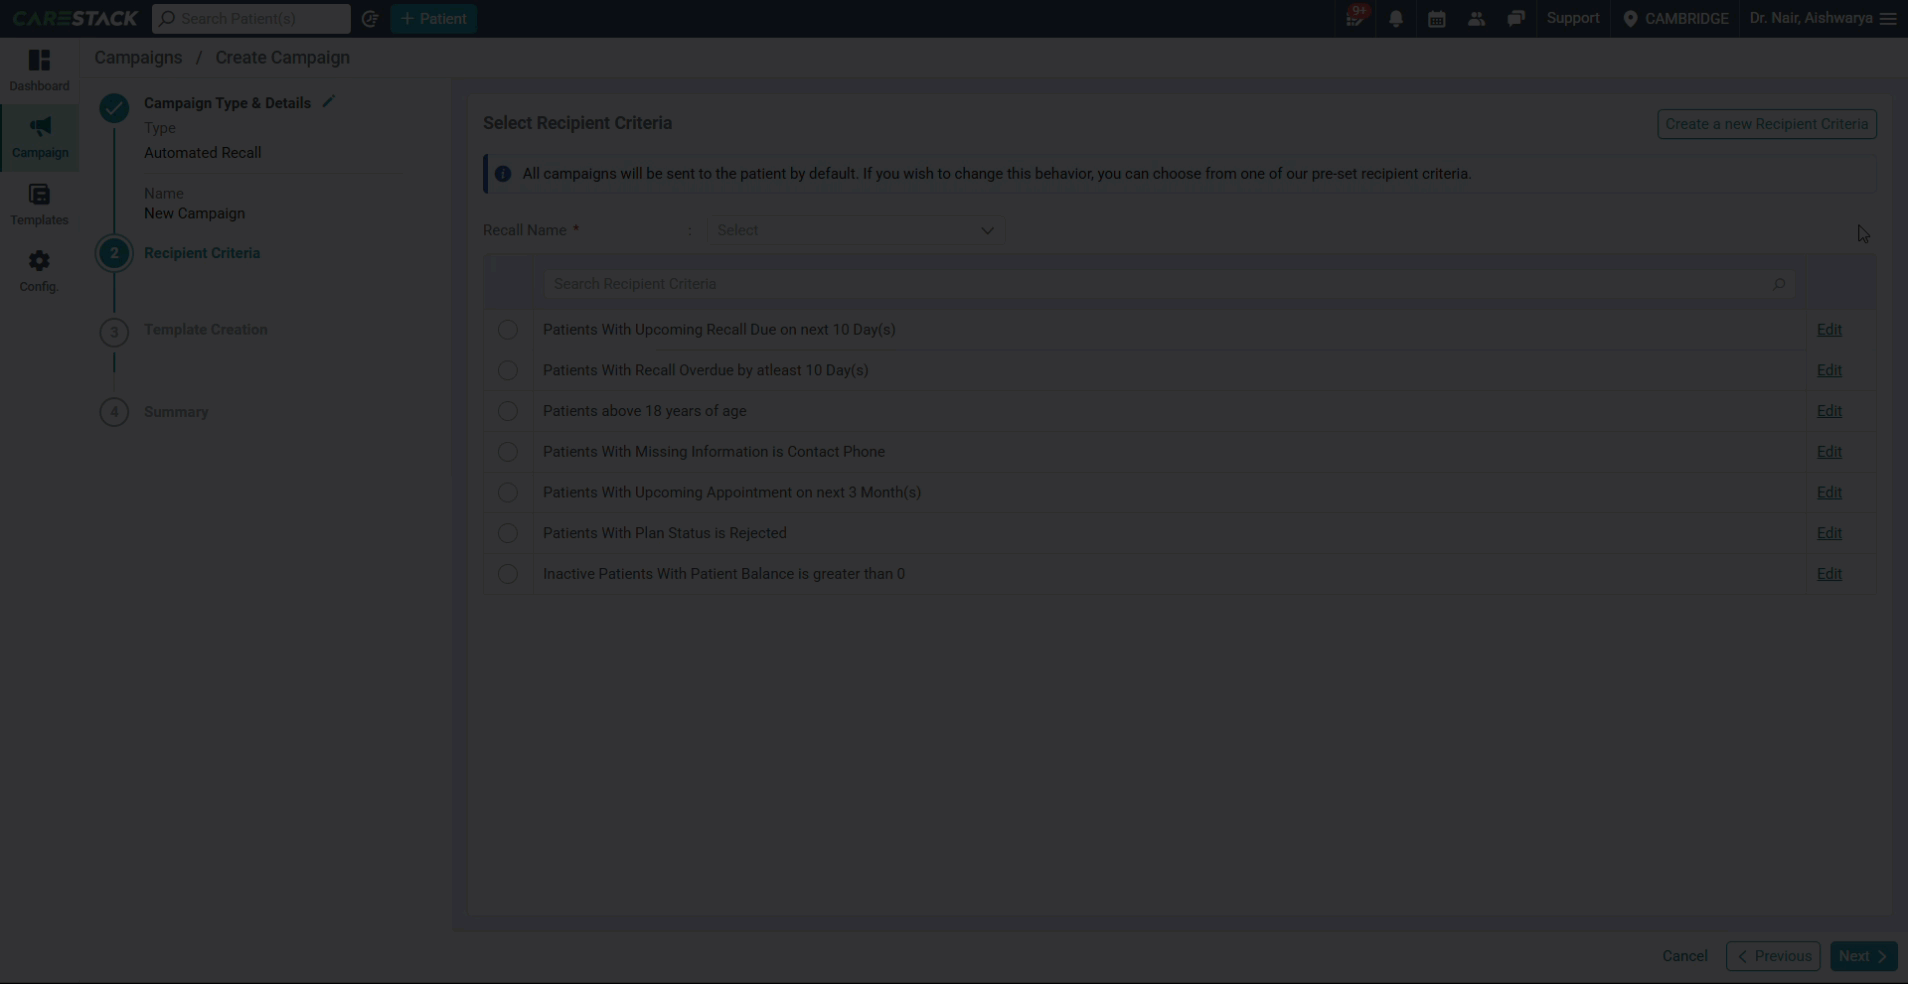Click the New Campaign name text
Viewport: 1908px width, 984px height.
[194, 213]
